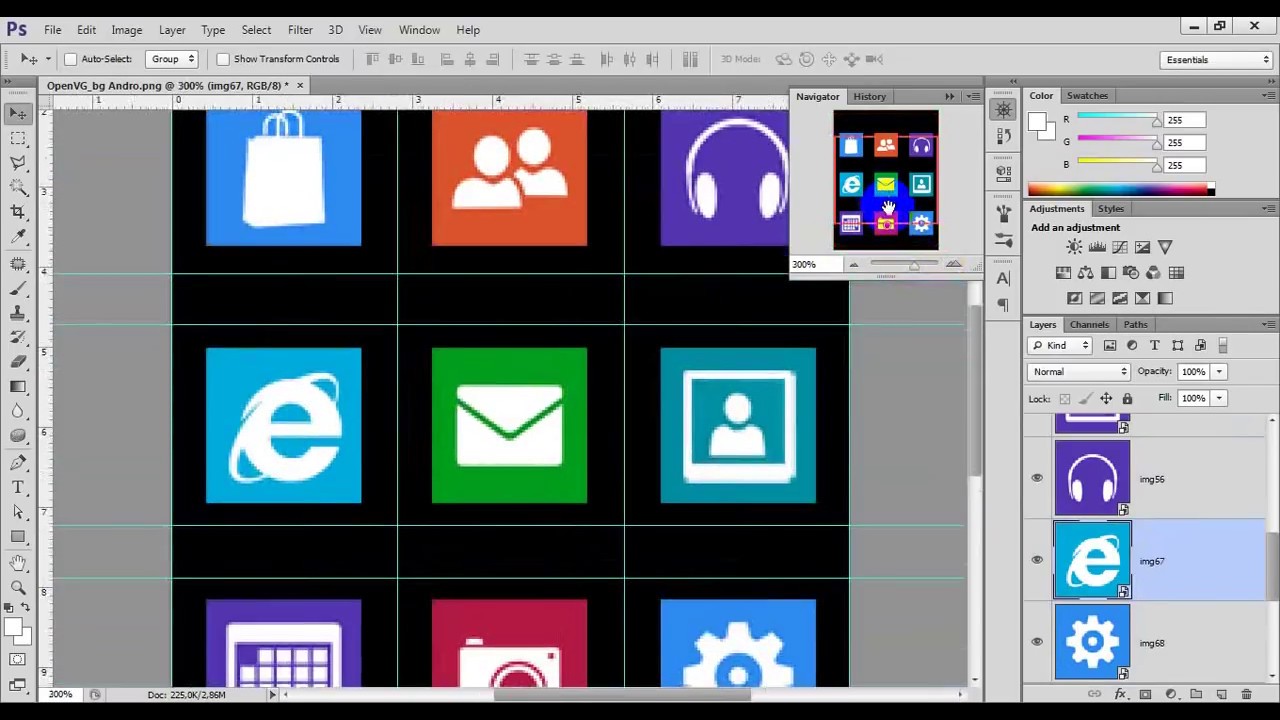Select the Hand tool
This screenshot has width=1280, height=720.
(x=18, y=563)
